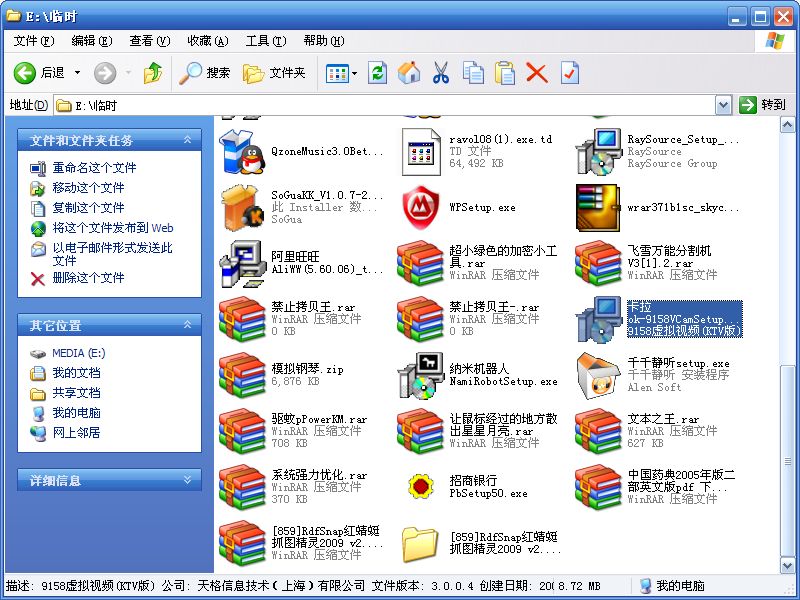The width and height of the screenshot is (800, 600).
Task: Click the Paste clipboard icon
Action: [x=505, y=73]
